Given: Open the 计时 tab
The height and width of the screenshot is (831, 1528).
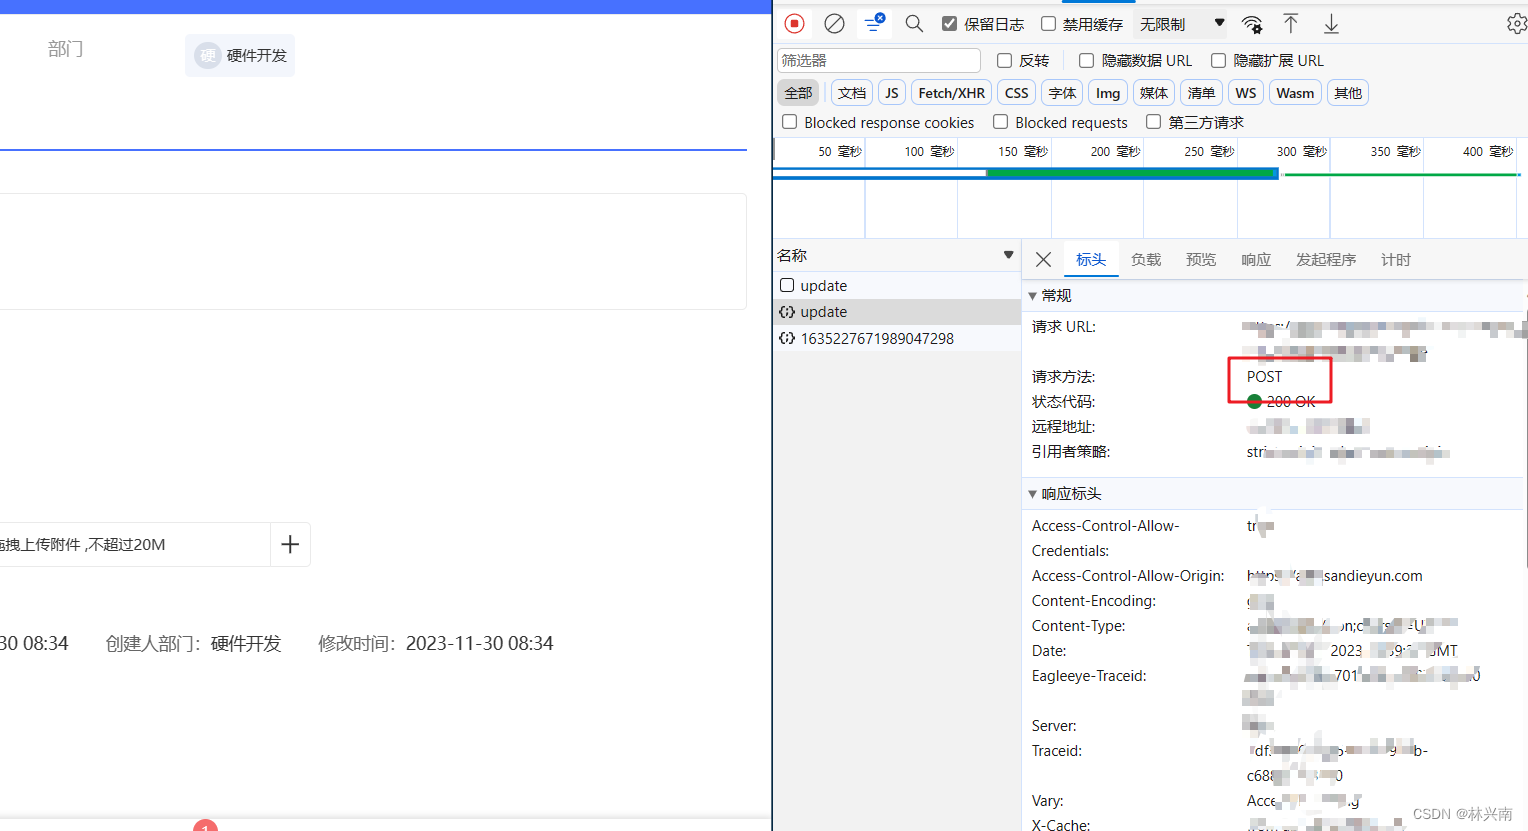Looking at the screenshot, I should click(x=1396, y=260).
